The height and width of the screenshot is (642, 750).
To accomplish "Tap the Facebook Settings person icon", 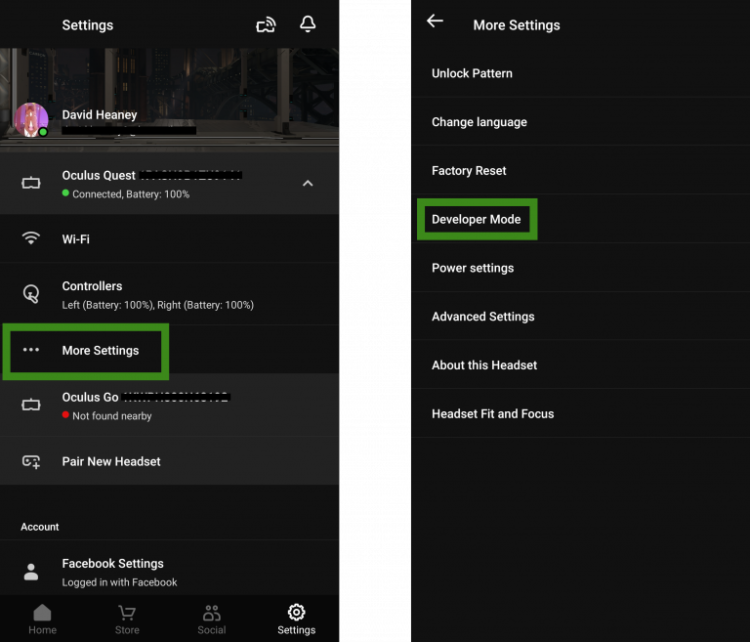I will [31, 572].
